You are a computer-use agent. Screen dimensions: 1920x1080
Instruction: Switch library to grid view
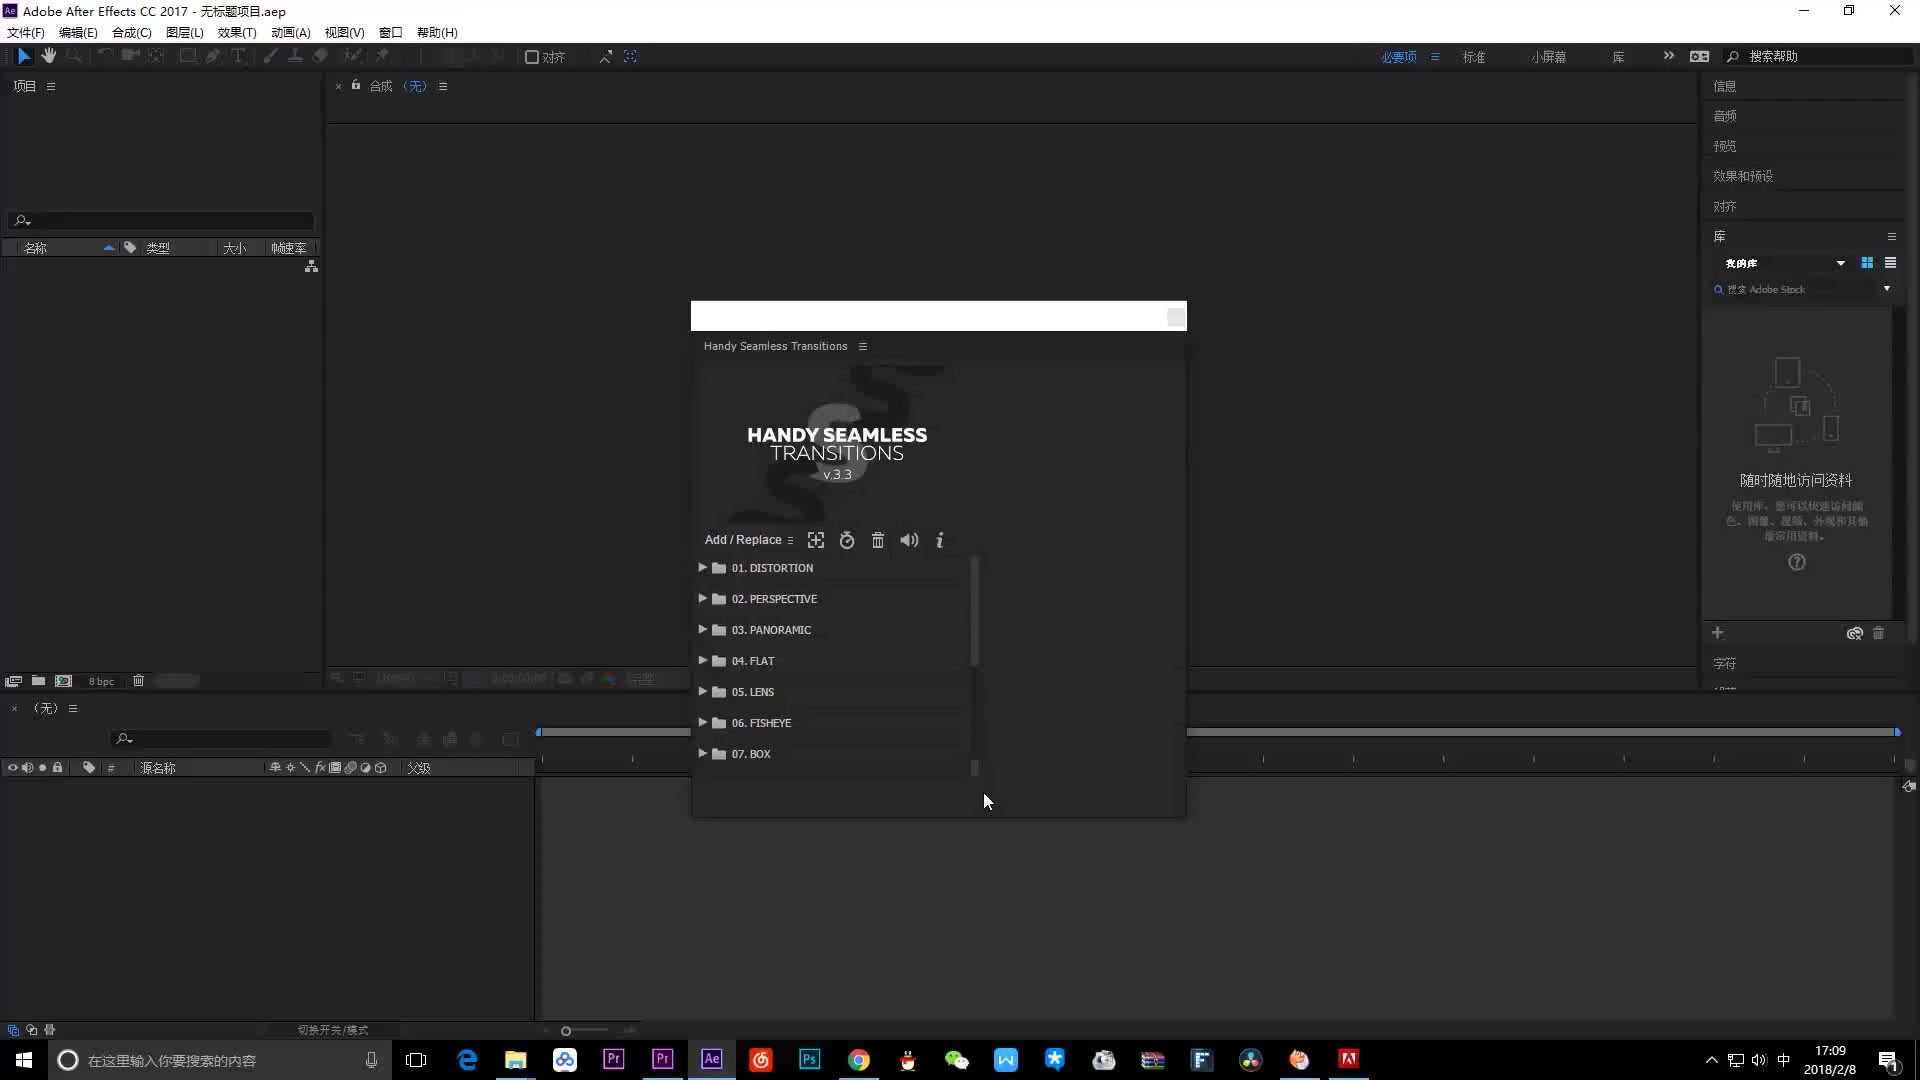(x=1867, y=263)
